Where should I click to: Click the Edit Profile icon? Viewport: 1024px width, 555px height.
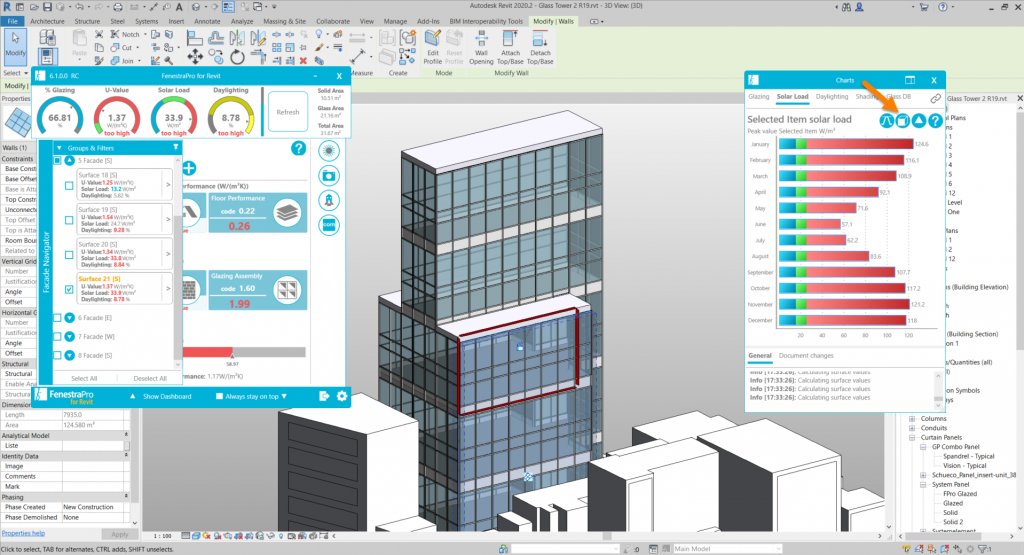pos(432,47)
